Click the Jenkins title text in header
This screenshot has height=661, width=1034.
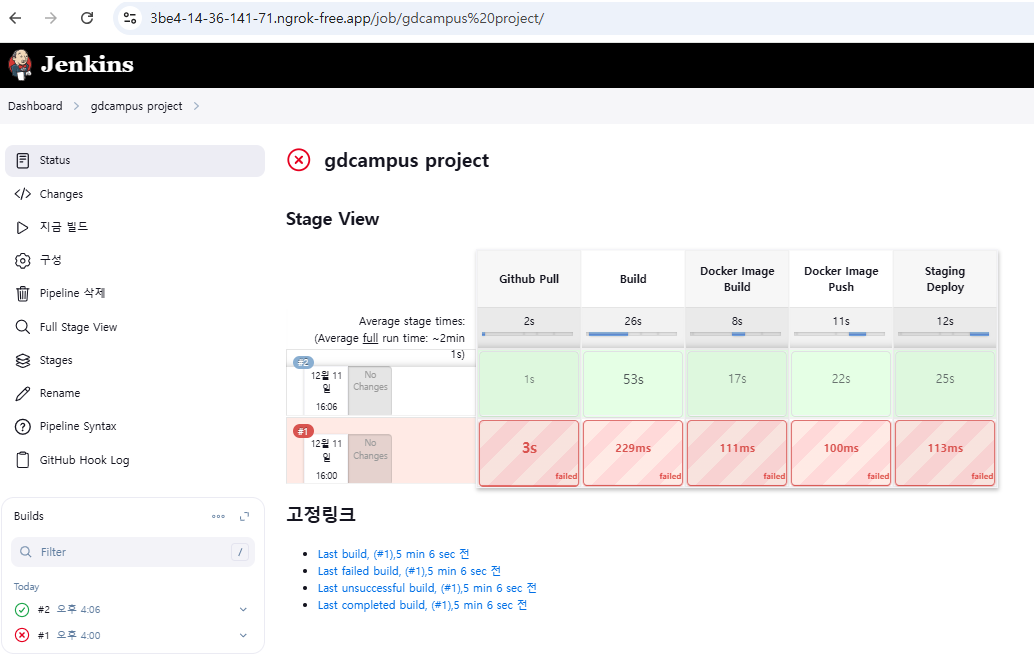coord(87,65)
